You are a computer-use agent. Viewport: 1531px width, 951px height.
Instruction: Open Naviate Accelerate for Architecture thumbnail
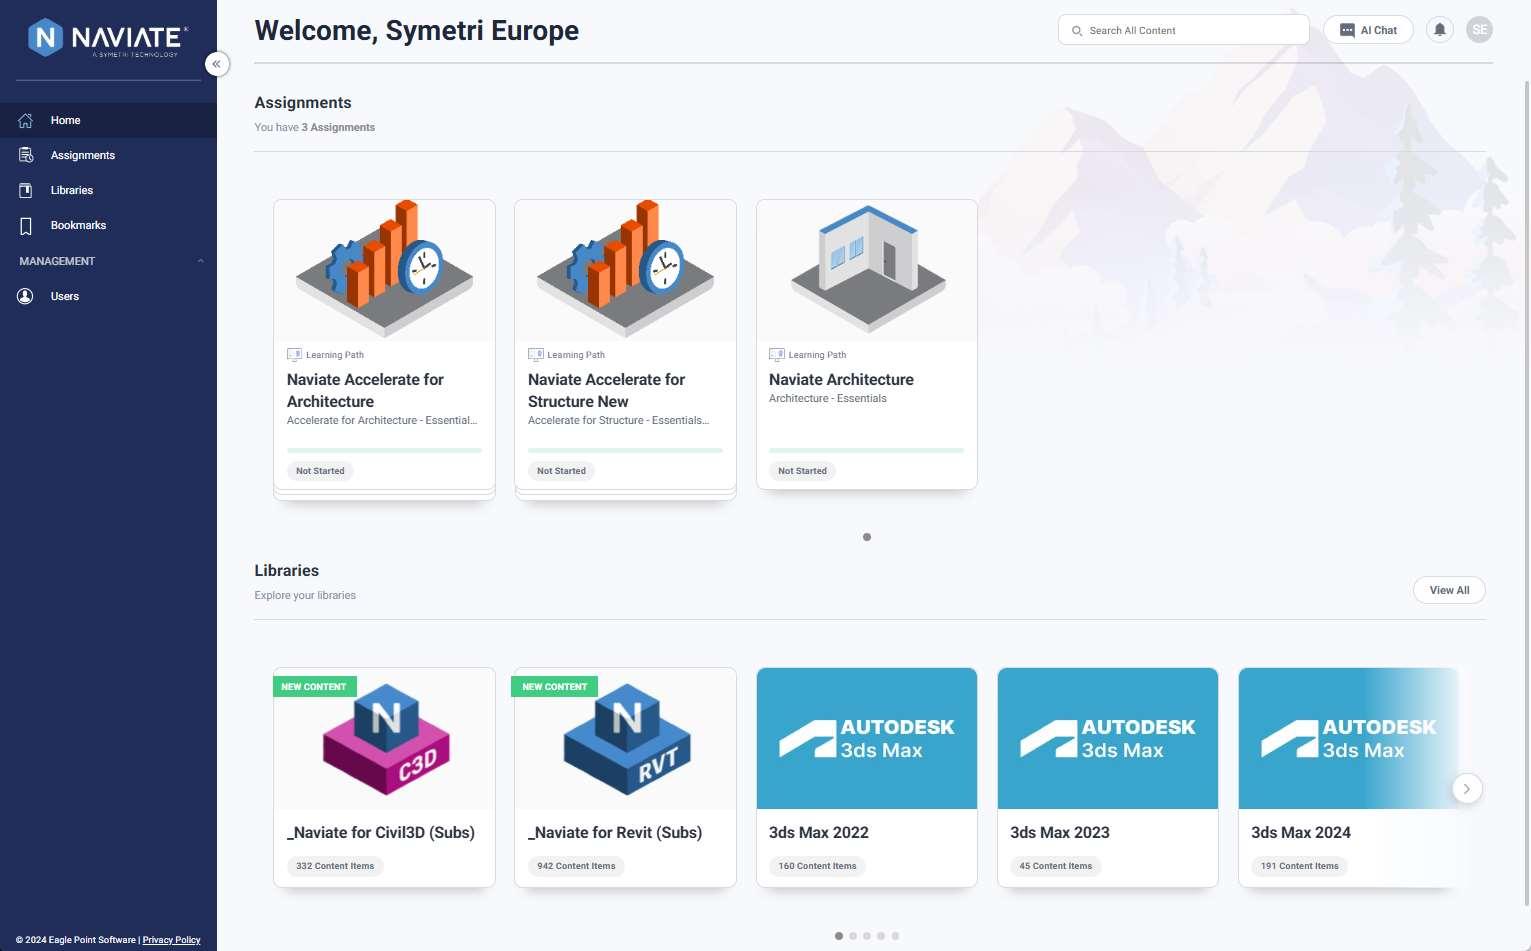[384, 270]
